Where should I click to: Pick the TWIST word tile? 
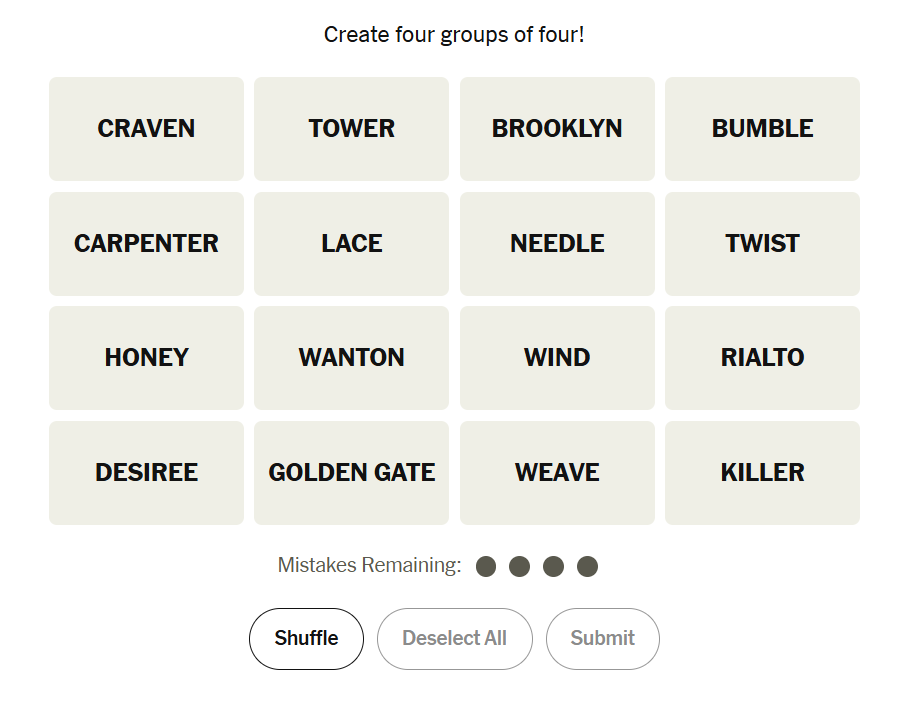tap(762, 244)
